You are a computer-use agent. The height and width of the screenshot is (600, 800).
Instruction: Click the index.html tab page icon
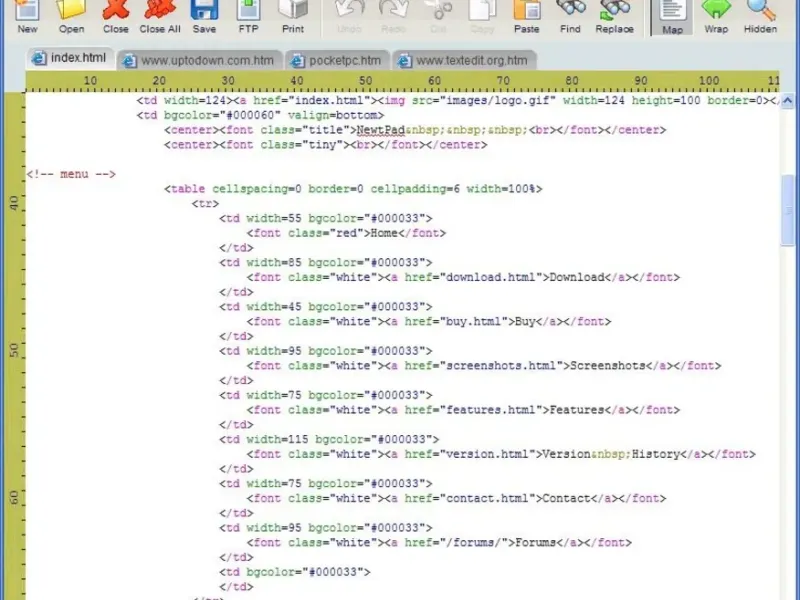pos(38,58)
